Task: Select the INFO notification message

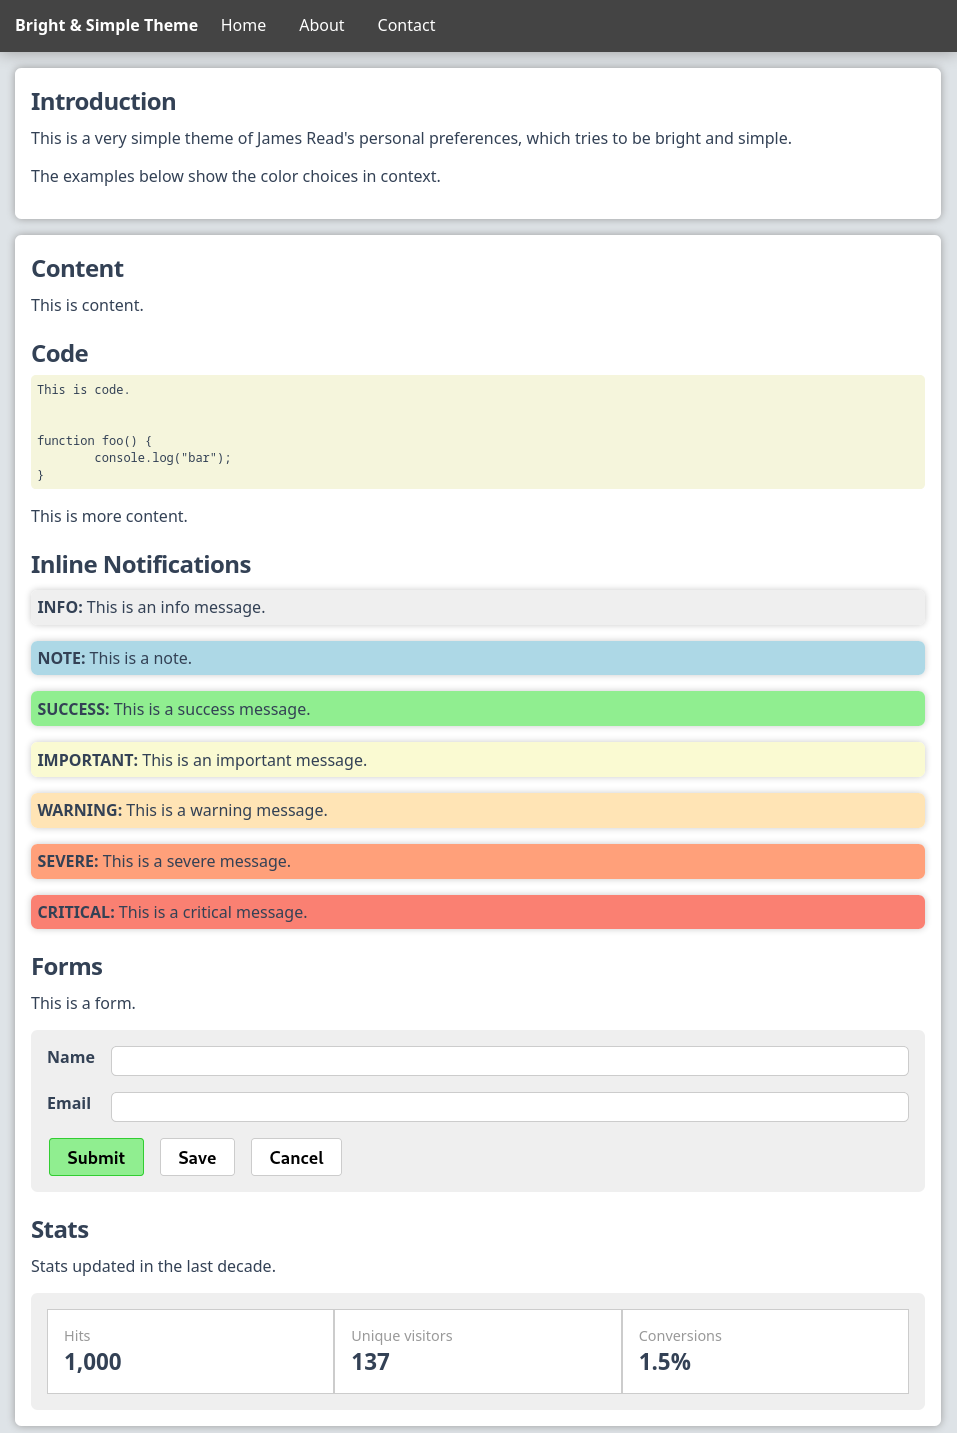Action: point(478,607)
